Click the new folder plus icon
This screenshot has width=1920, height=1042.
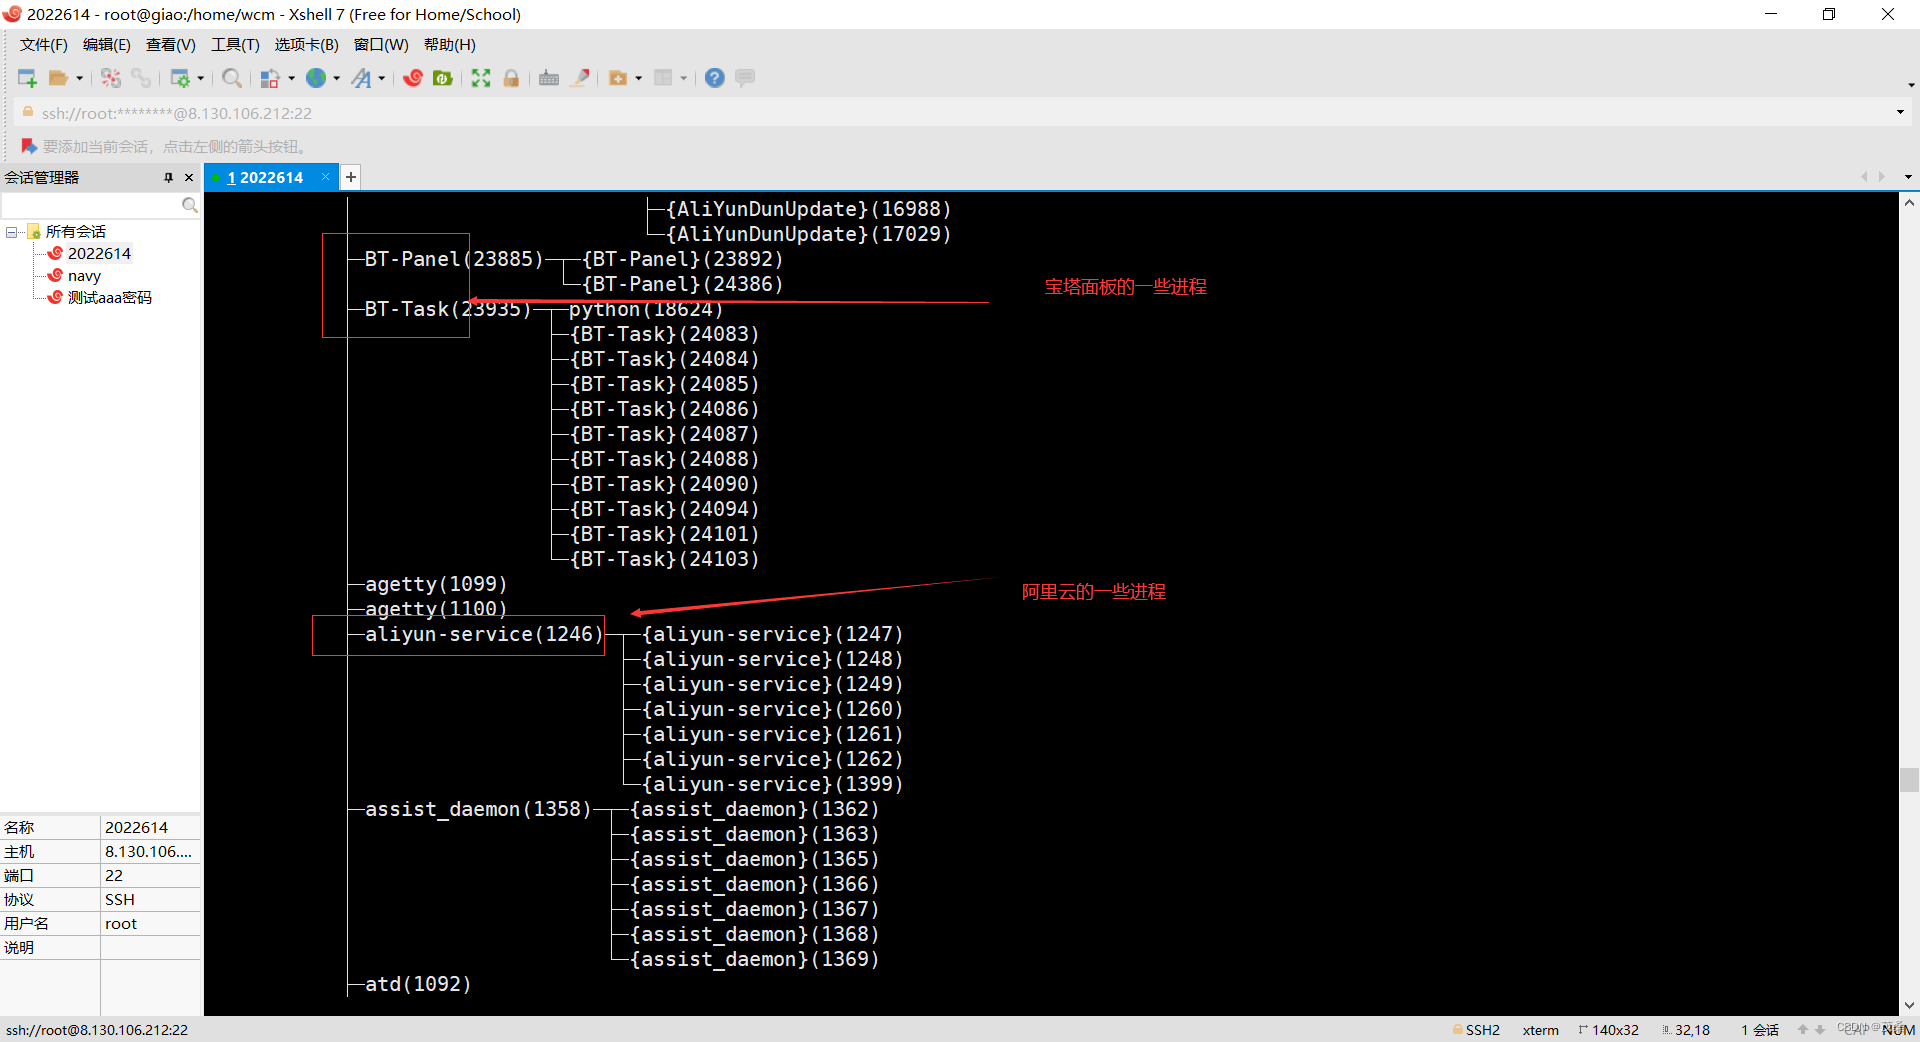[618, 78]
